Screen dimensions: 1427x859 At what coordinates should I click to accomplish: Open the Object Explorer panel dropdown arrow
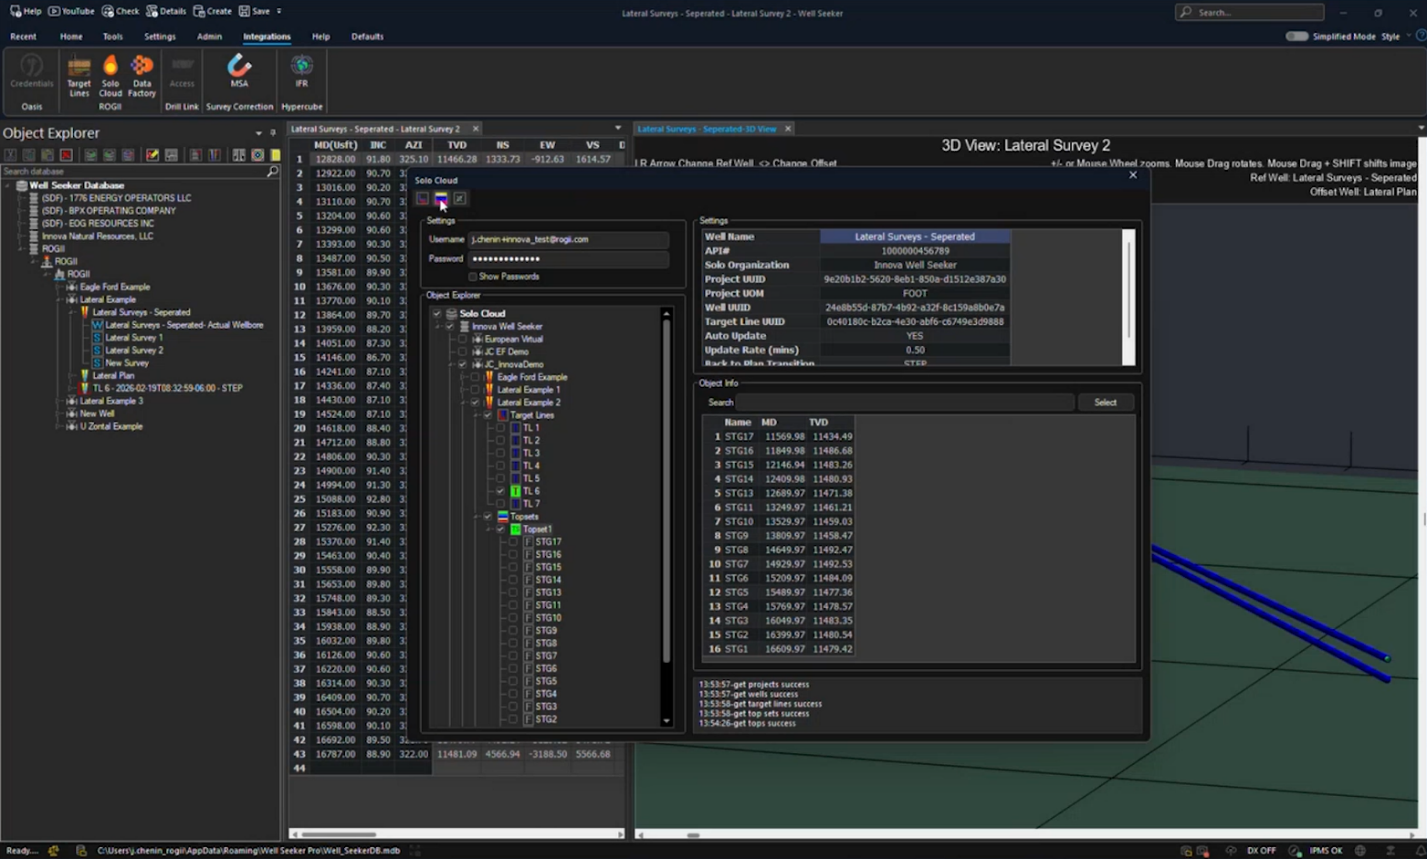click(x=259, y=133)
